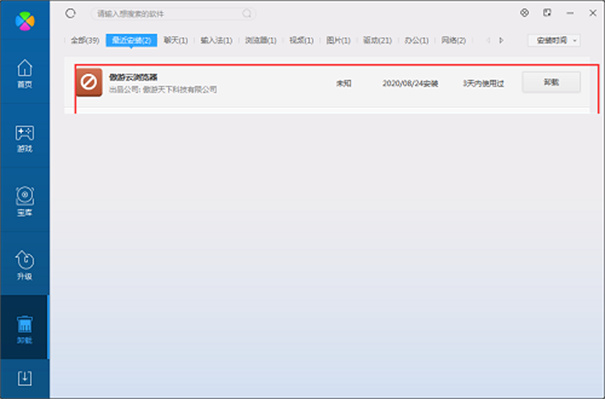Switch to the 办公(1) tab
The height and width of the screenshot is (399, 605).
416,40
